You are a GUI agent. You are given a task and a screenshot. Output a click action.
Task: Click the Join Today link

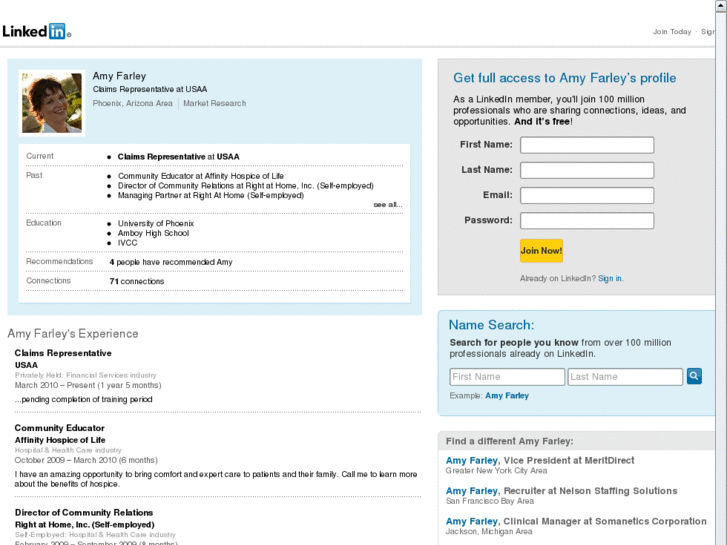[672, 32]
